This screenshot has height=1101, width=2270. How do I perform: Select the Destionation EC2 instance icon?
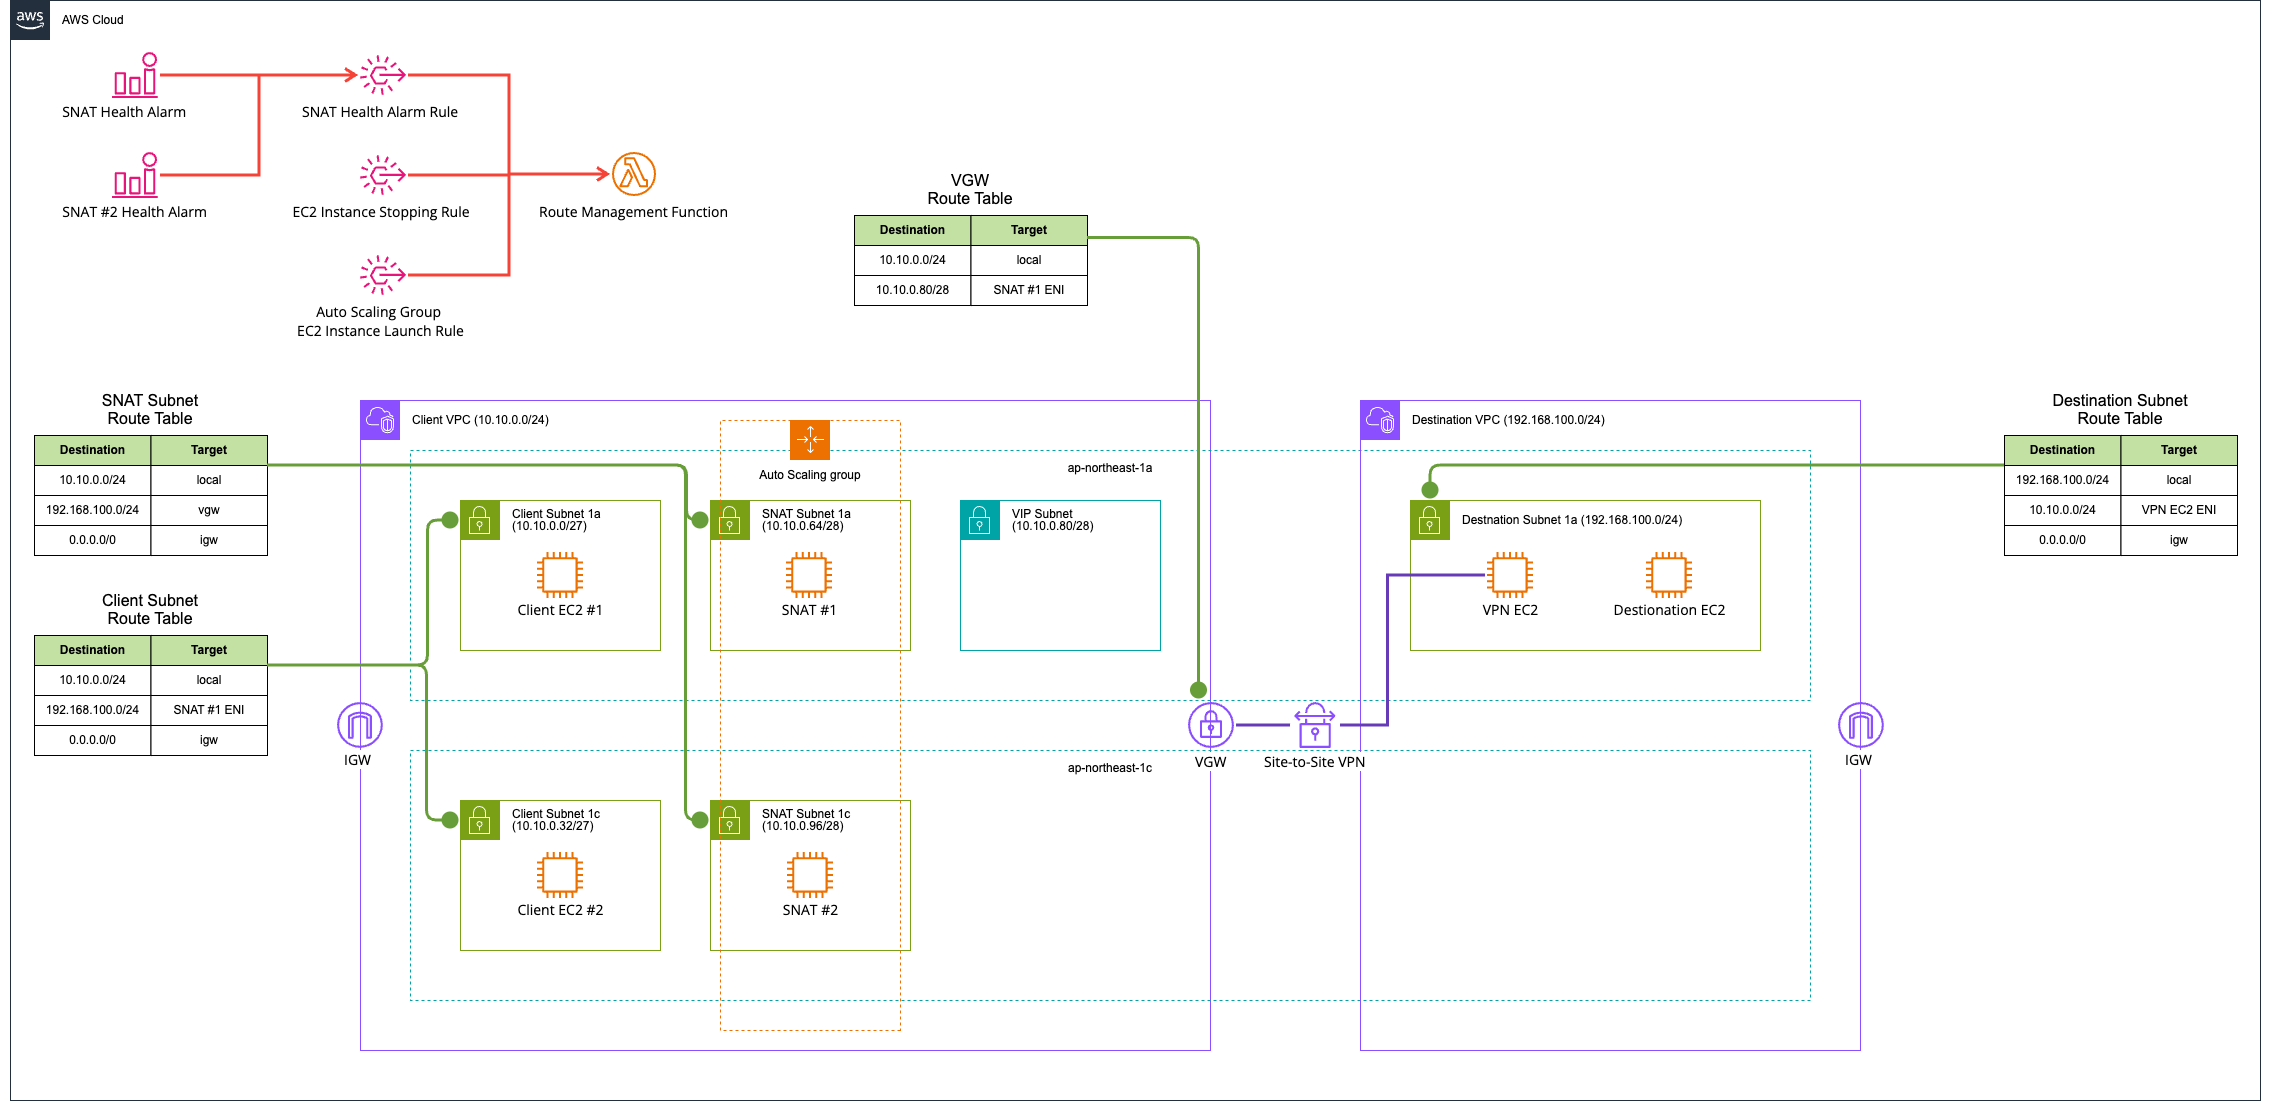coord(1669,575)
